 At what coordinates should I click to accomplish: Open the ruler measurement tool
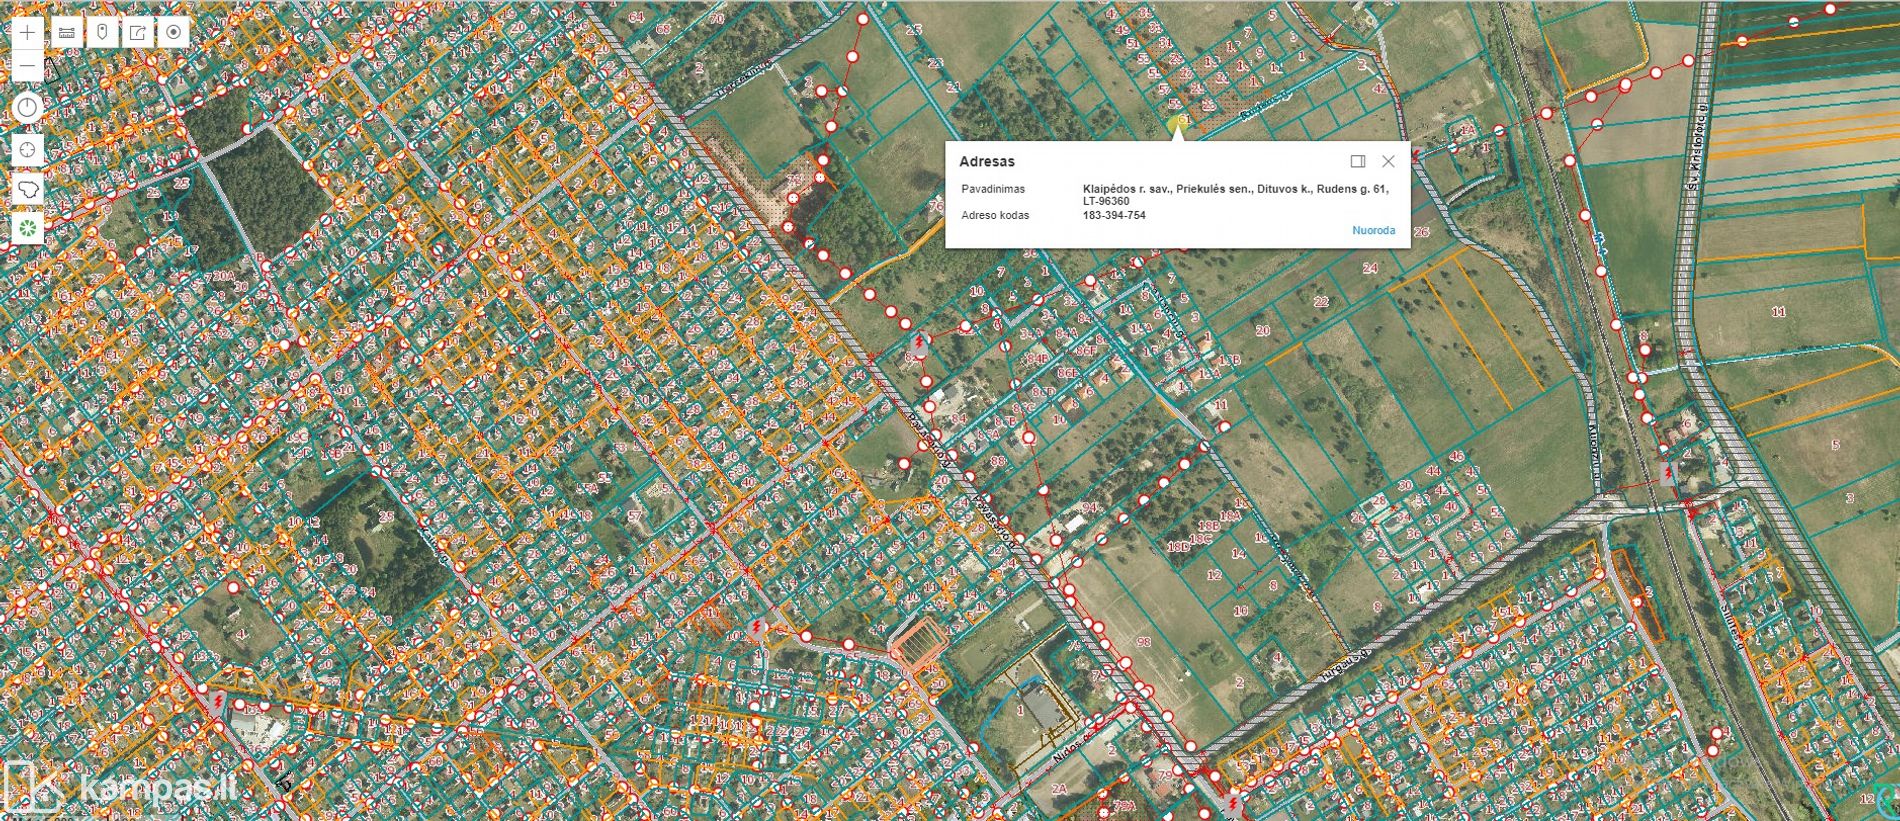click(67, 32)
